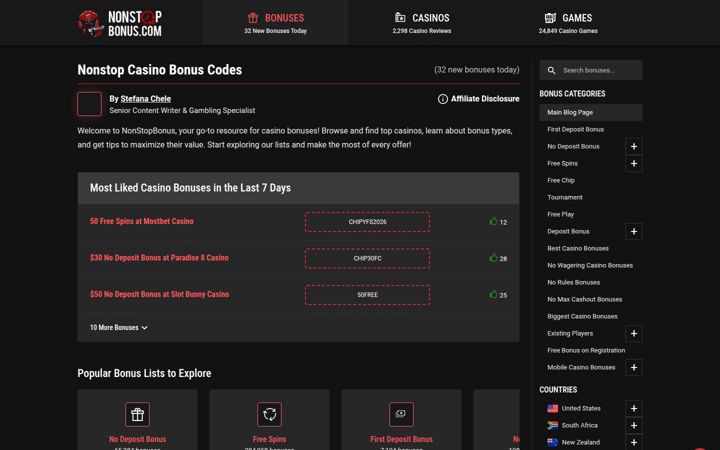720x450 pixels.
Task: Click the New Zealand flag icon
Action: tap(553, 442)
